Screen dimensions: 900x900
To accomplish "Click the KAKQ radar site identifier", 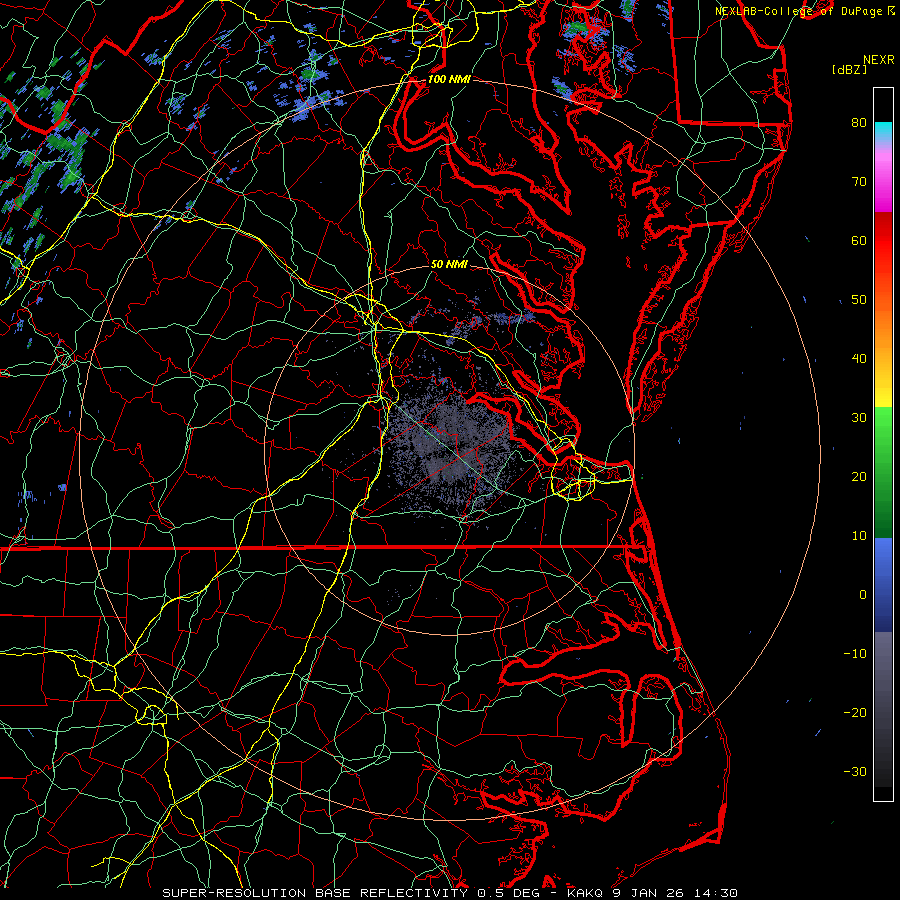I will (584, 893).
